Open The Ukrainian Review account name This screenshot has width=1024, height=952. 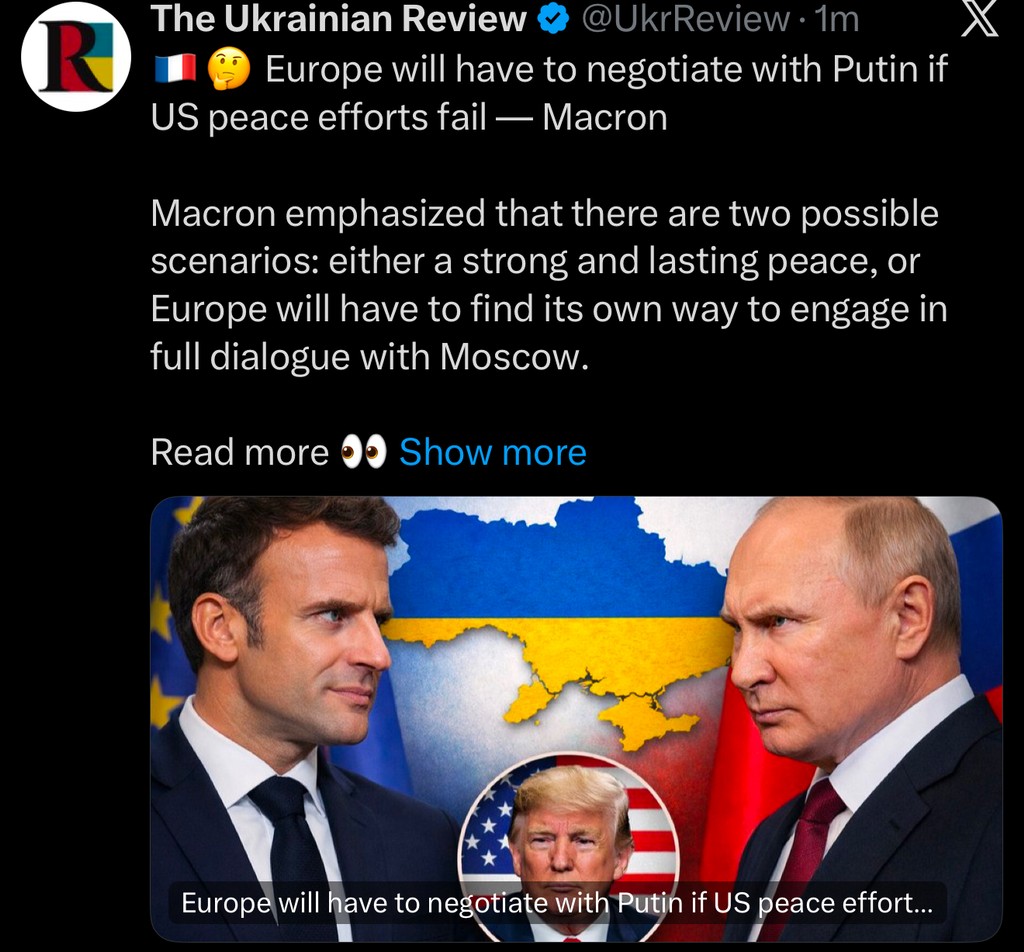click(338, 20)
